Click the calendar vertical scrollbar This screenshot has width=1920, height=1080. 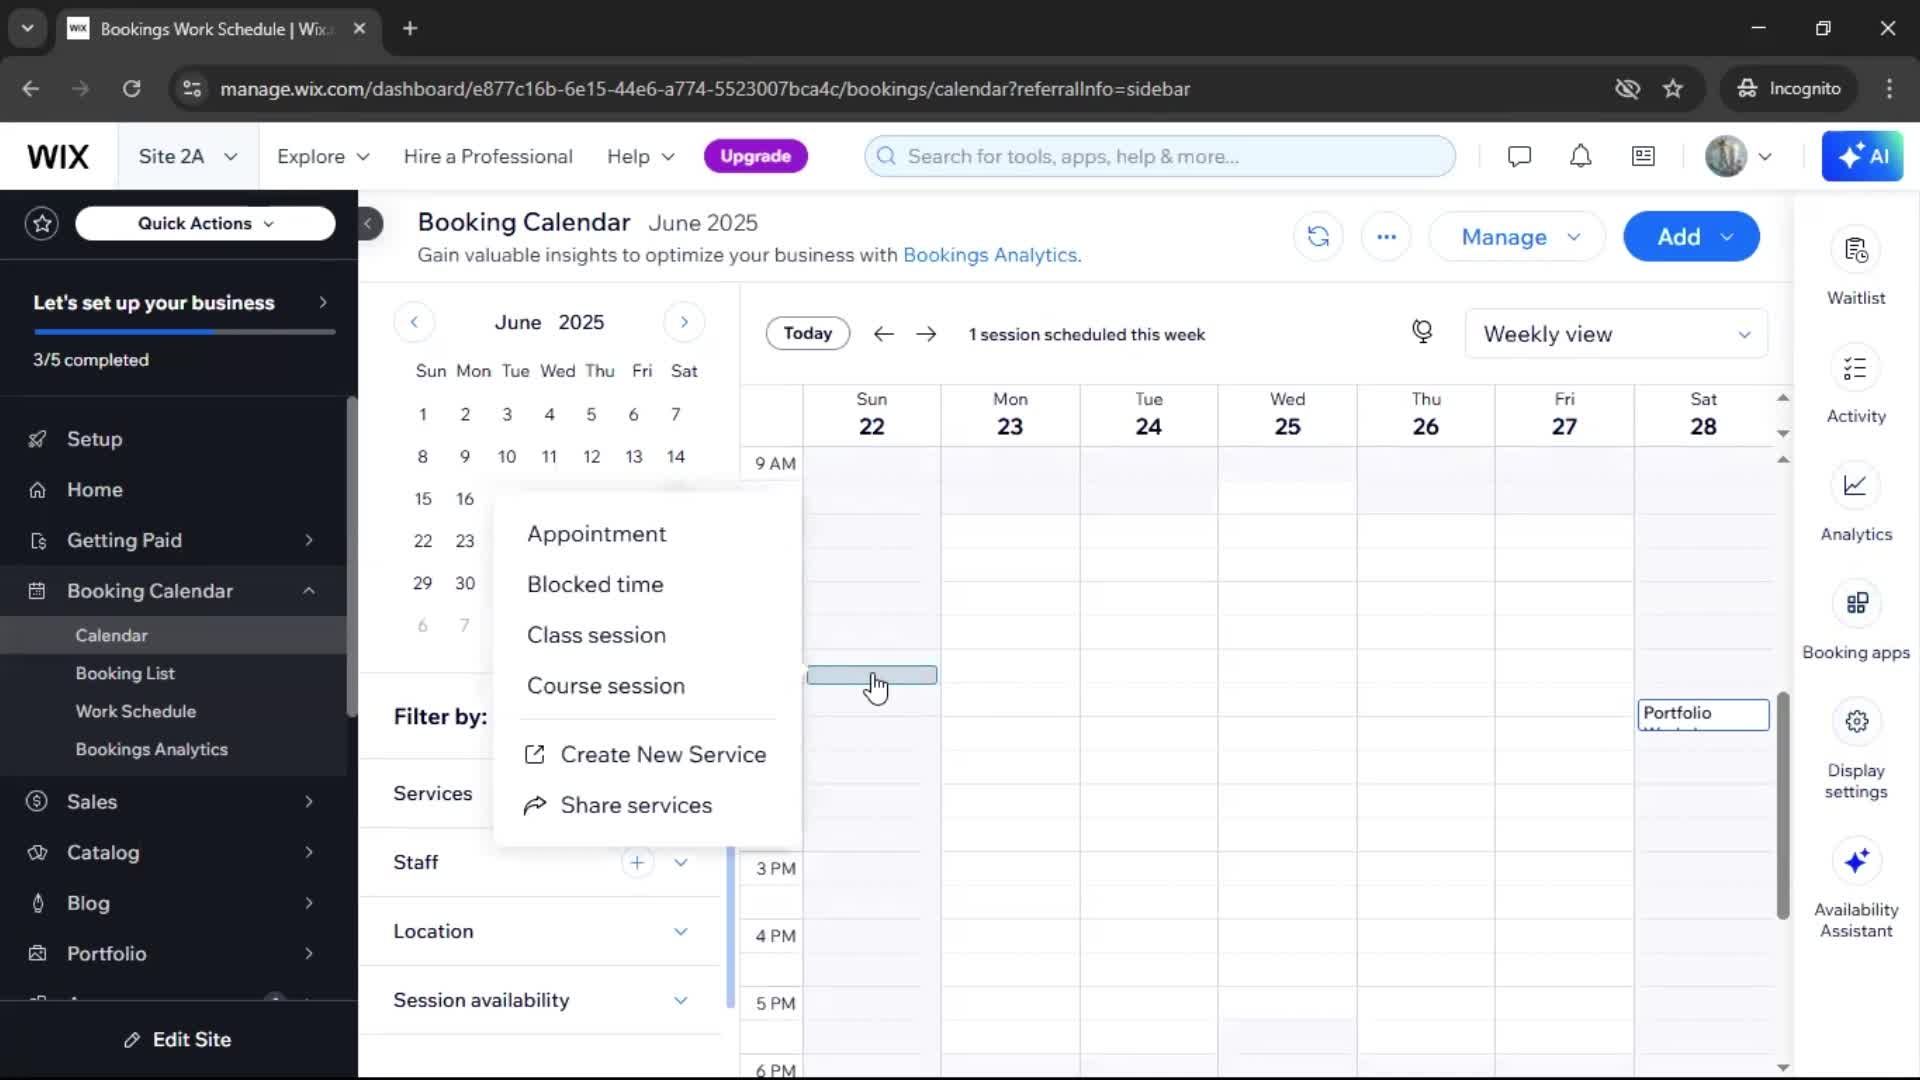1783,805
